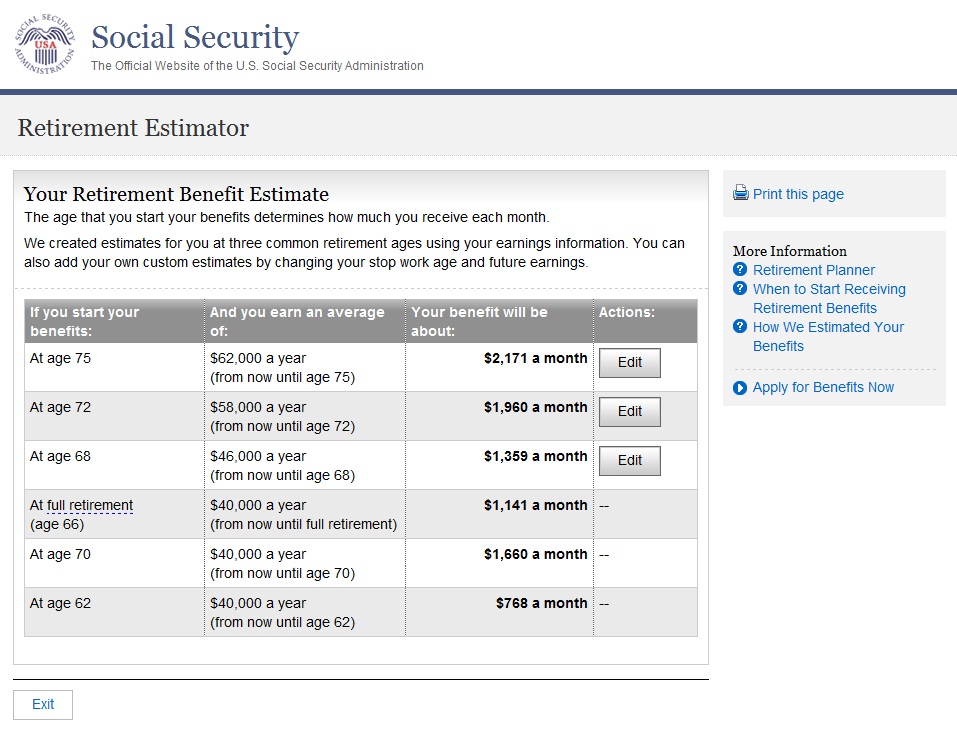Click the Social Security Administration seal logo
Image resolution: width=957 pixels, height=732 pixels.
(x=44, y=45)
